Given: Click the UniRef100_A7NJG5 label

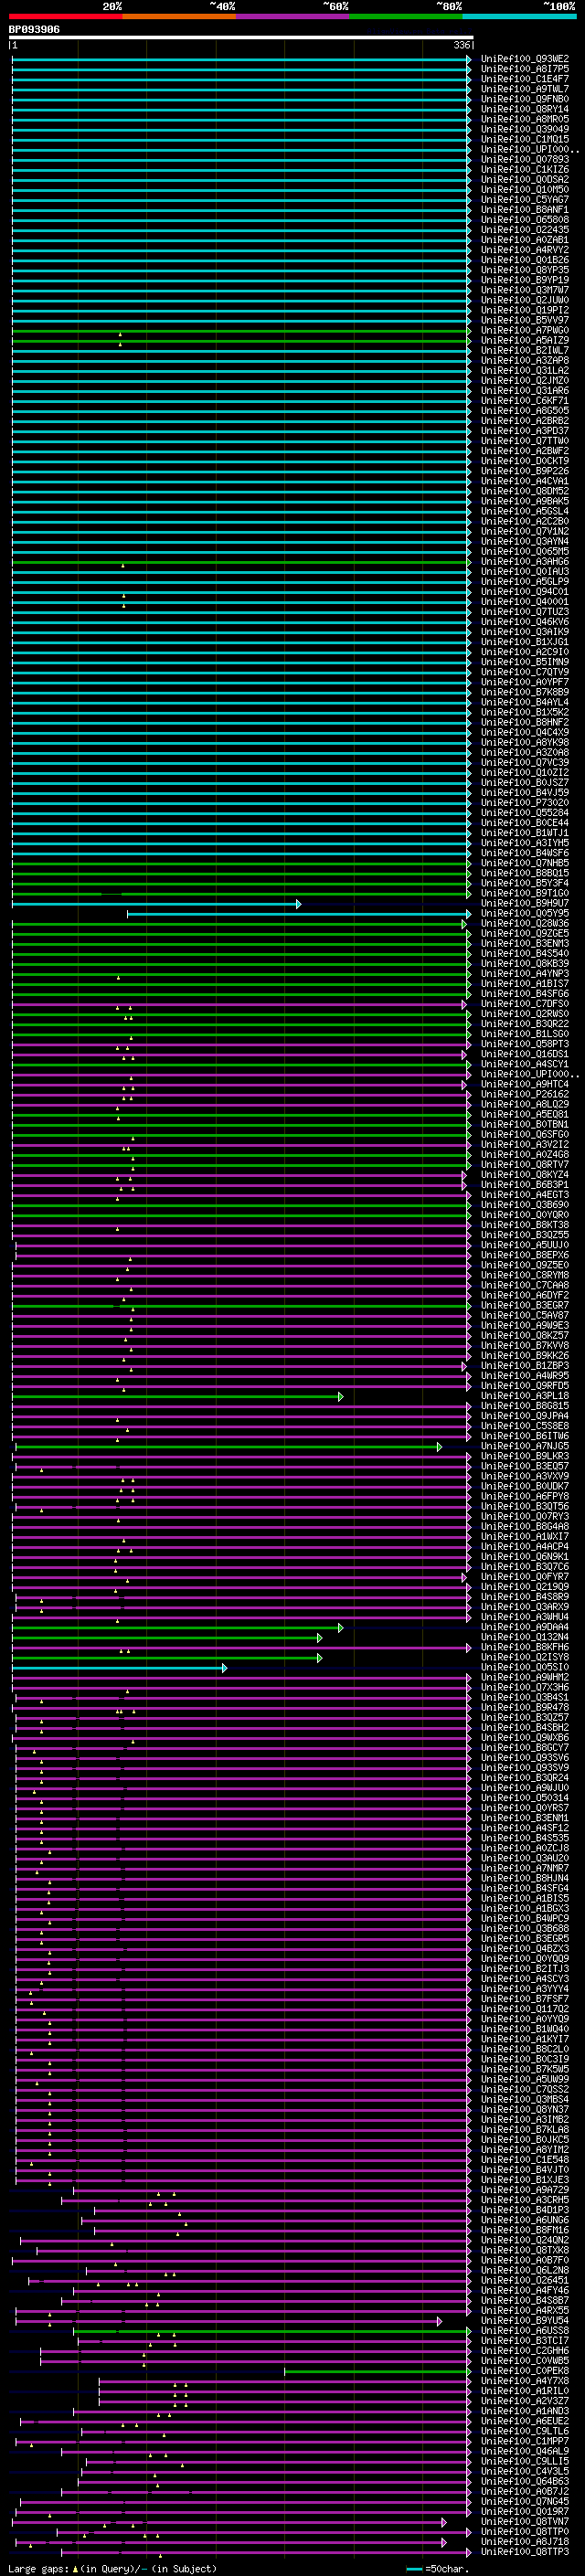Looking at the screenshot, I should 525,1447.
